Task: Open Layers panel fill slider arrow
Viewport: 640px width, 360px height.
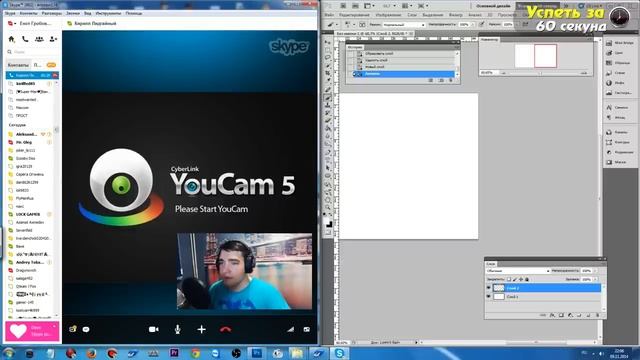Action: [x=595, y=279]
